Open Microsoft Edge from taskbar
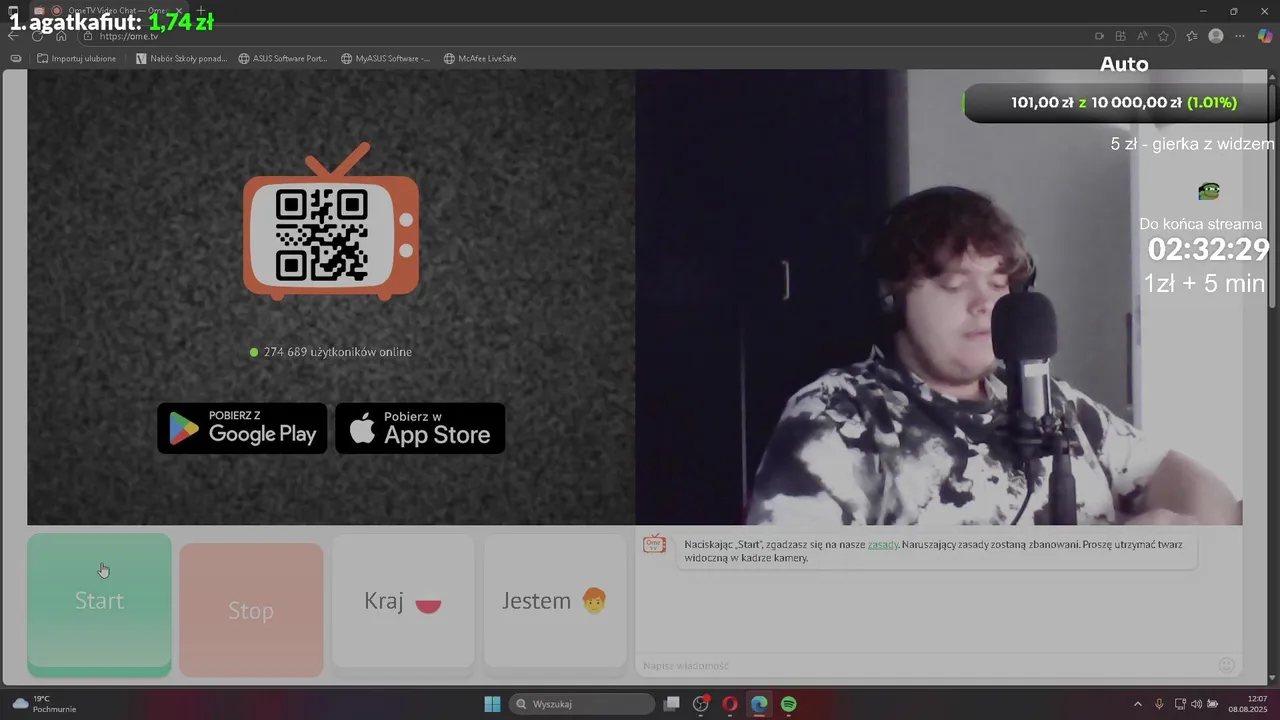This screenshot has height=720, width=1280. pos(759,704)
